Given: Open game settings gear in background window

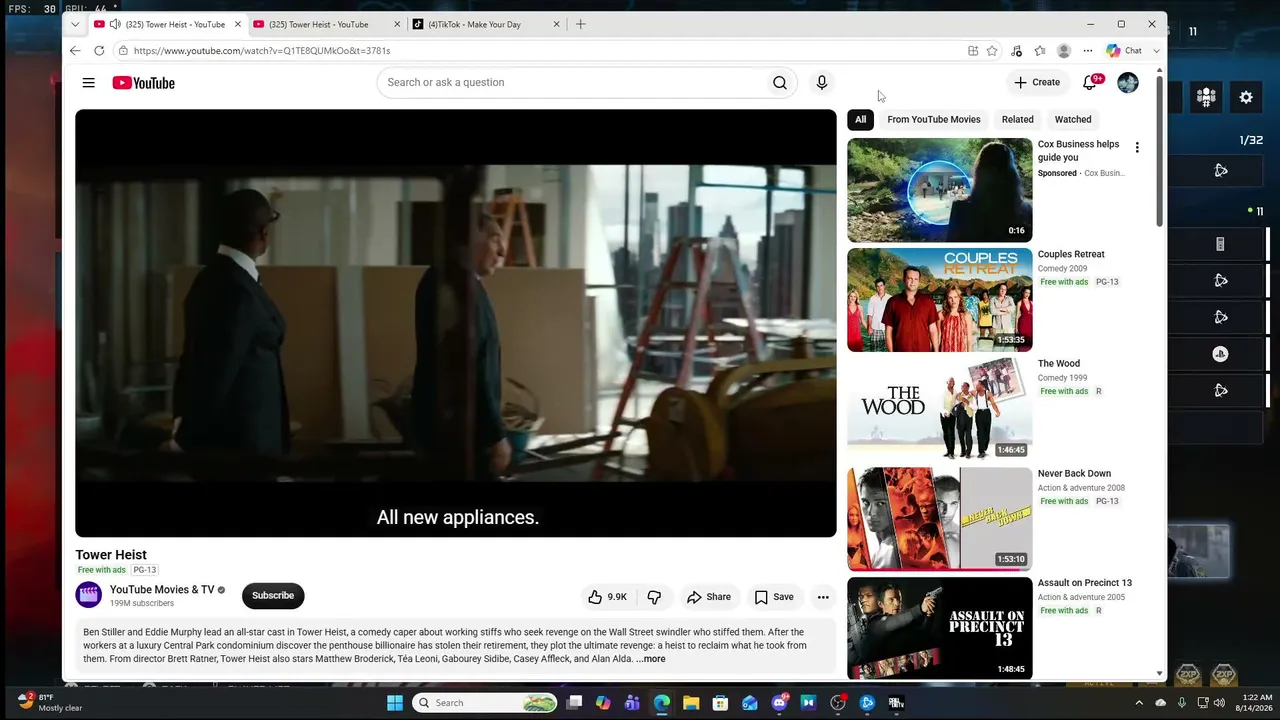Looking at the screenshot, I should click(x=1246, y=97).
